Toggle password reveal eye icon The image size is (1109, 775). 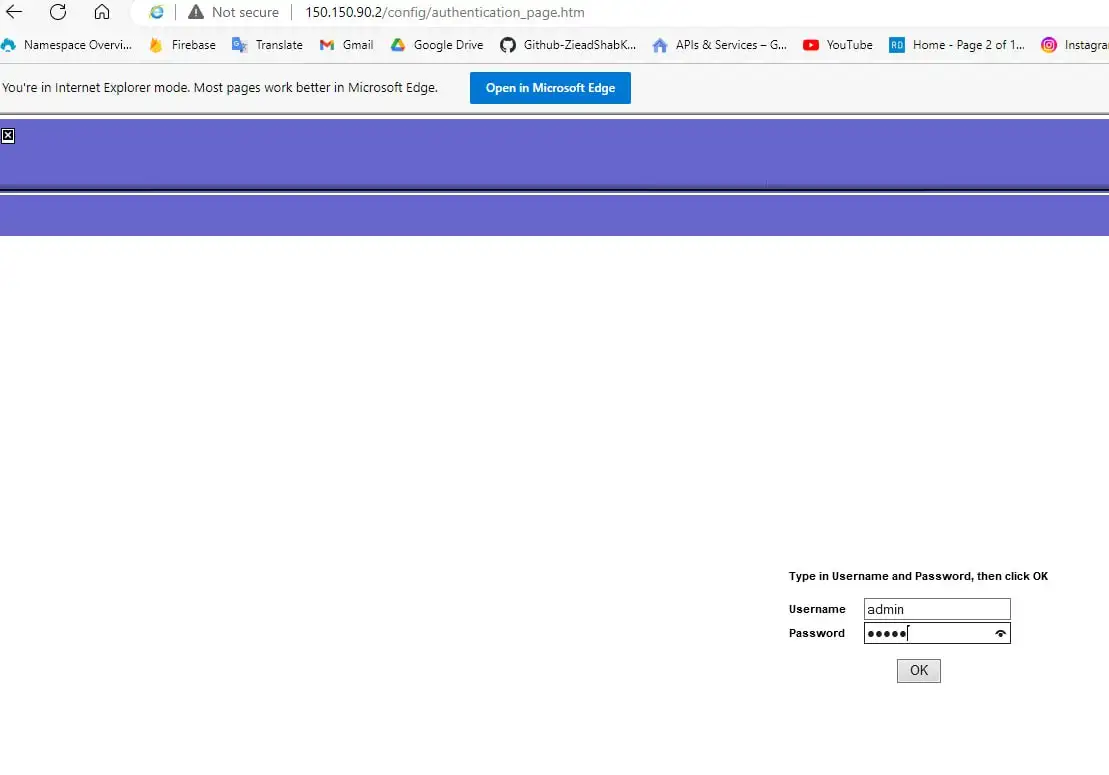(1000, 633)
